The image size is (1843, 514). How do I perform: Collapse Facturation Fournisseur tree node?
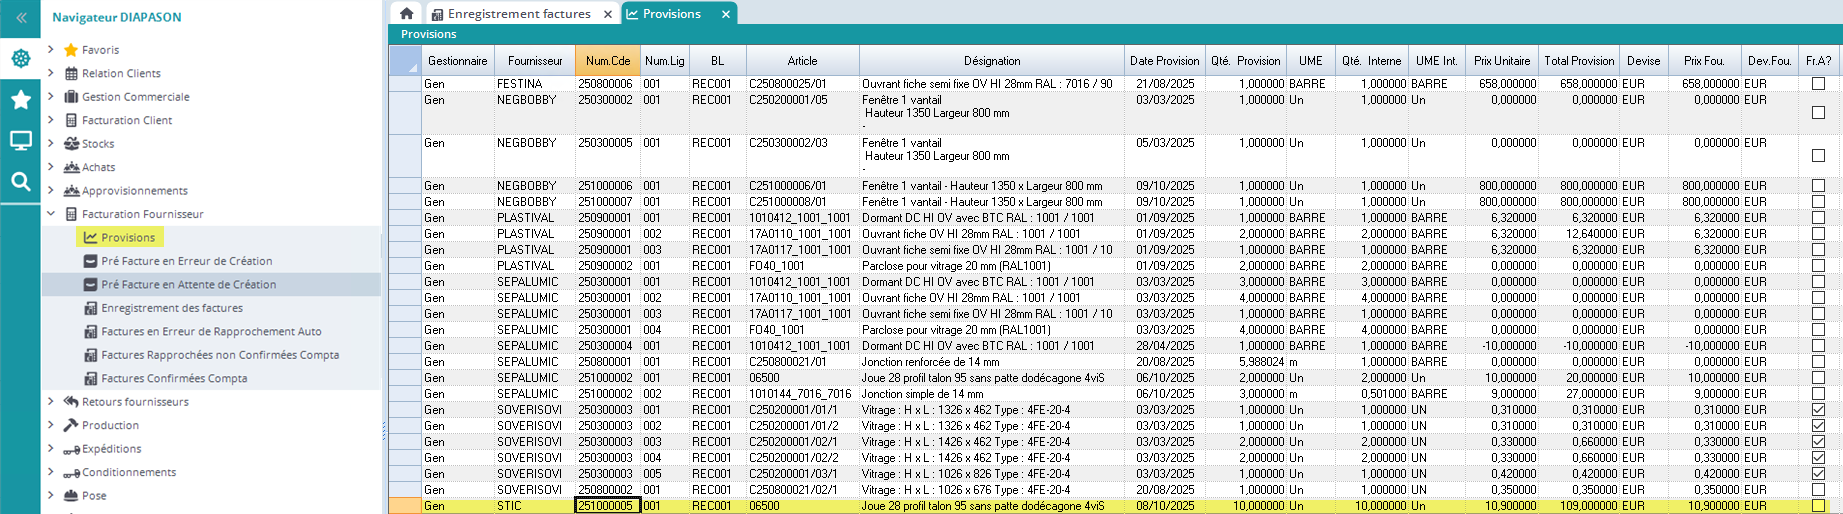tap(51, 214)
